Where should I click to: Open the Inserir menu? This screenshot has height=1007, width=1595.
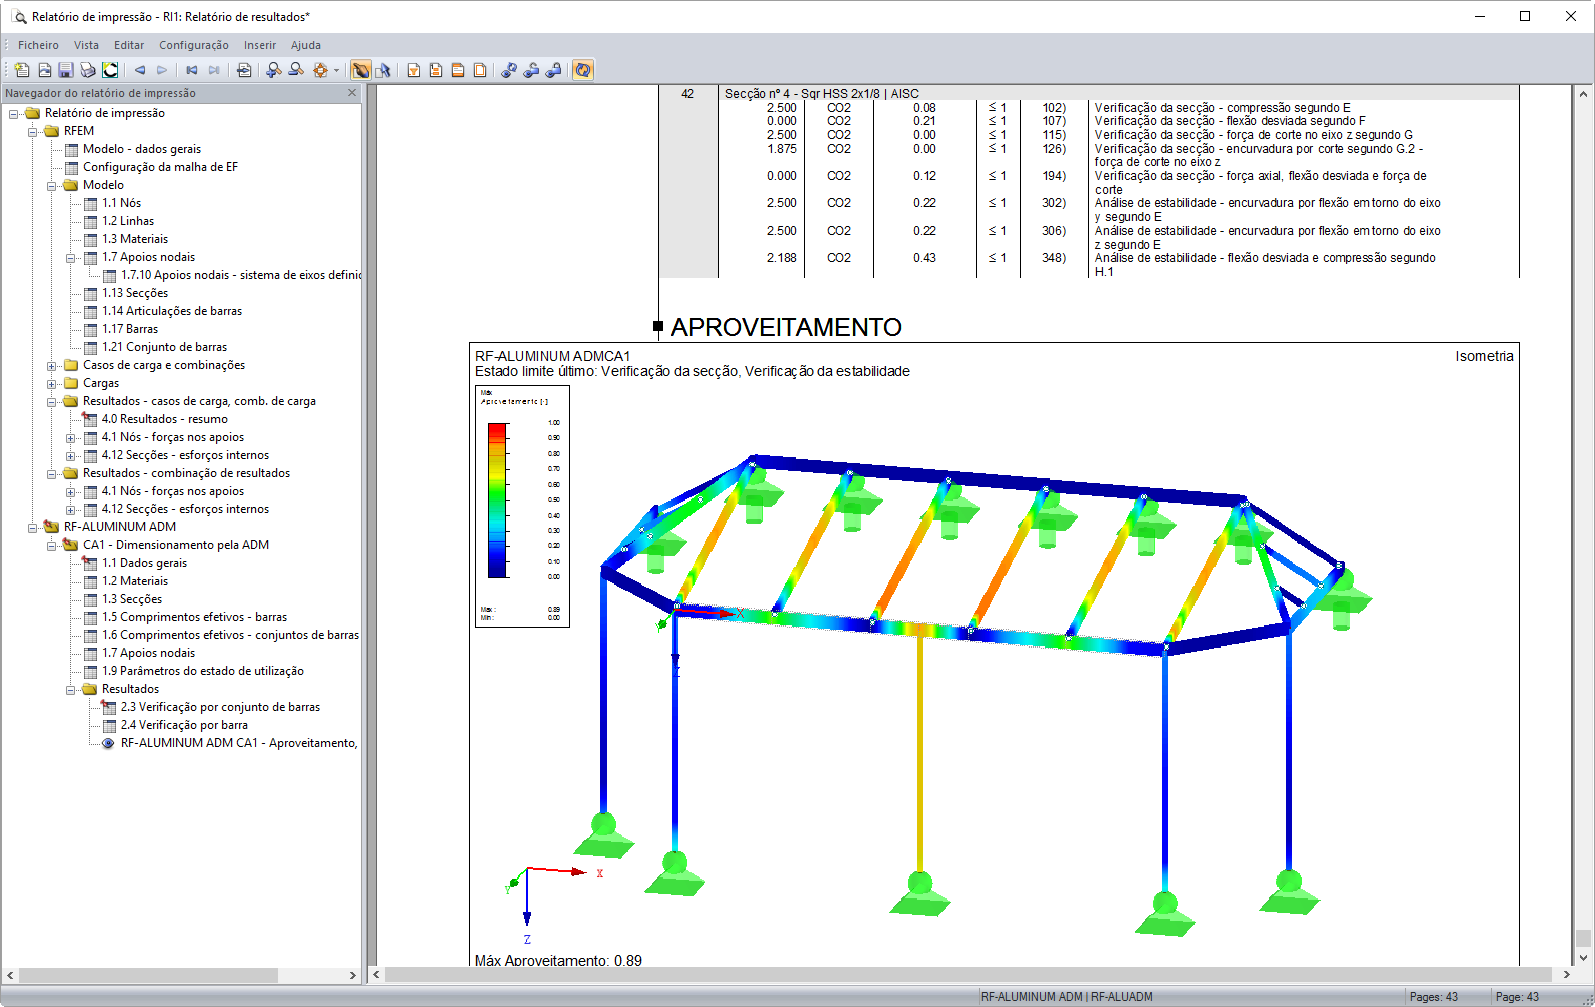(260, 45)
